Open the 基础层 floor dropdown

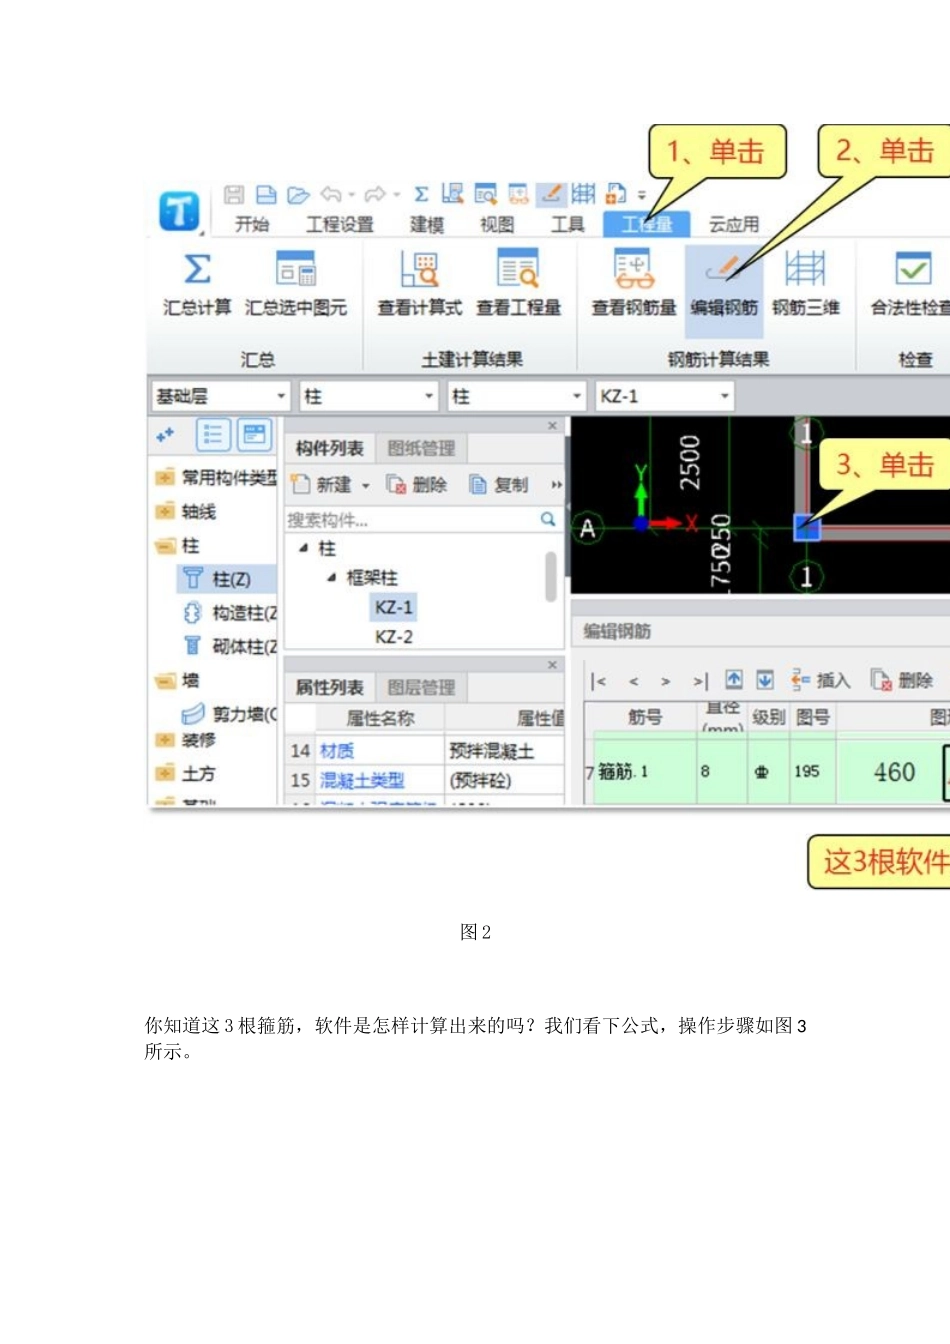click(x=221, y=396)
